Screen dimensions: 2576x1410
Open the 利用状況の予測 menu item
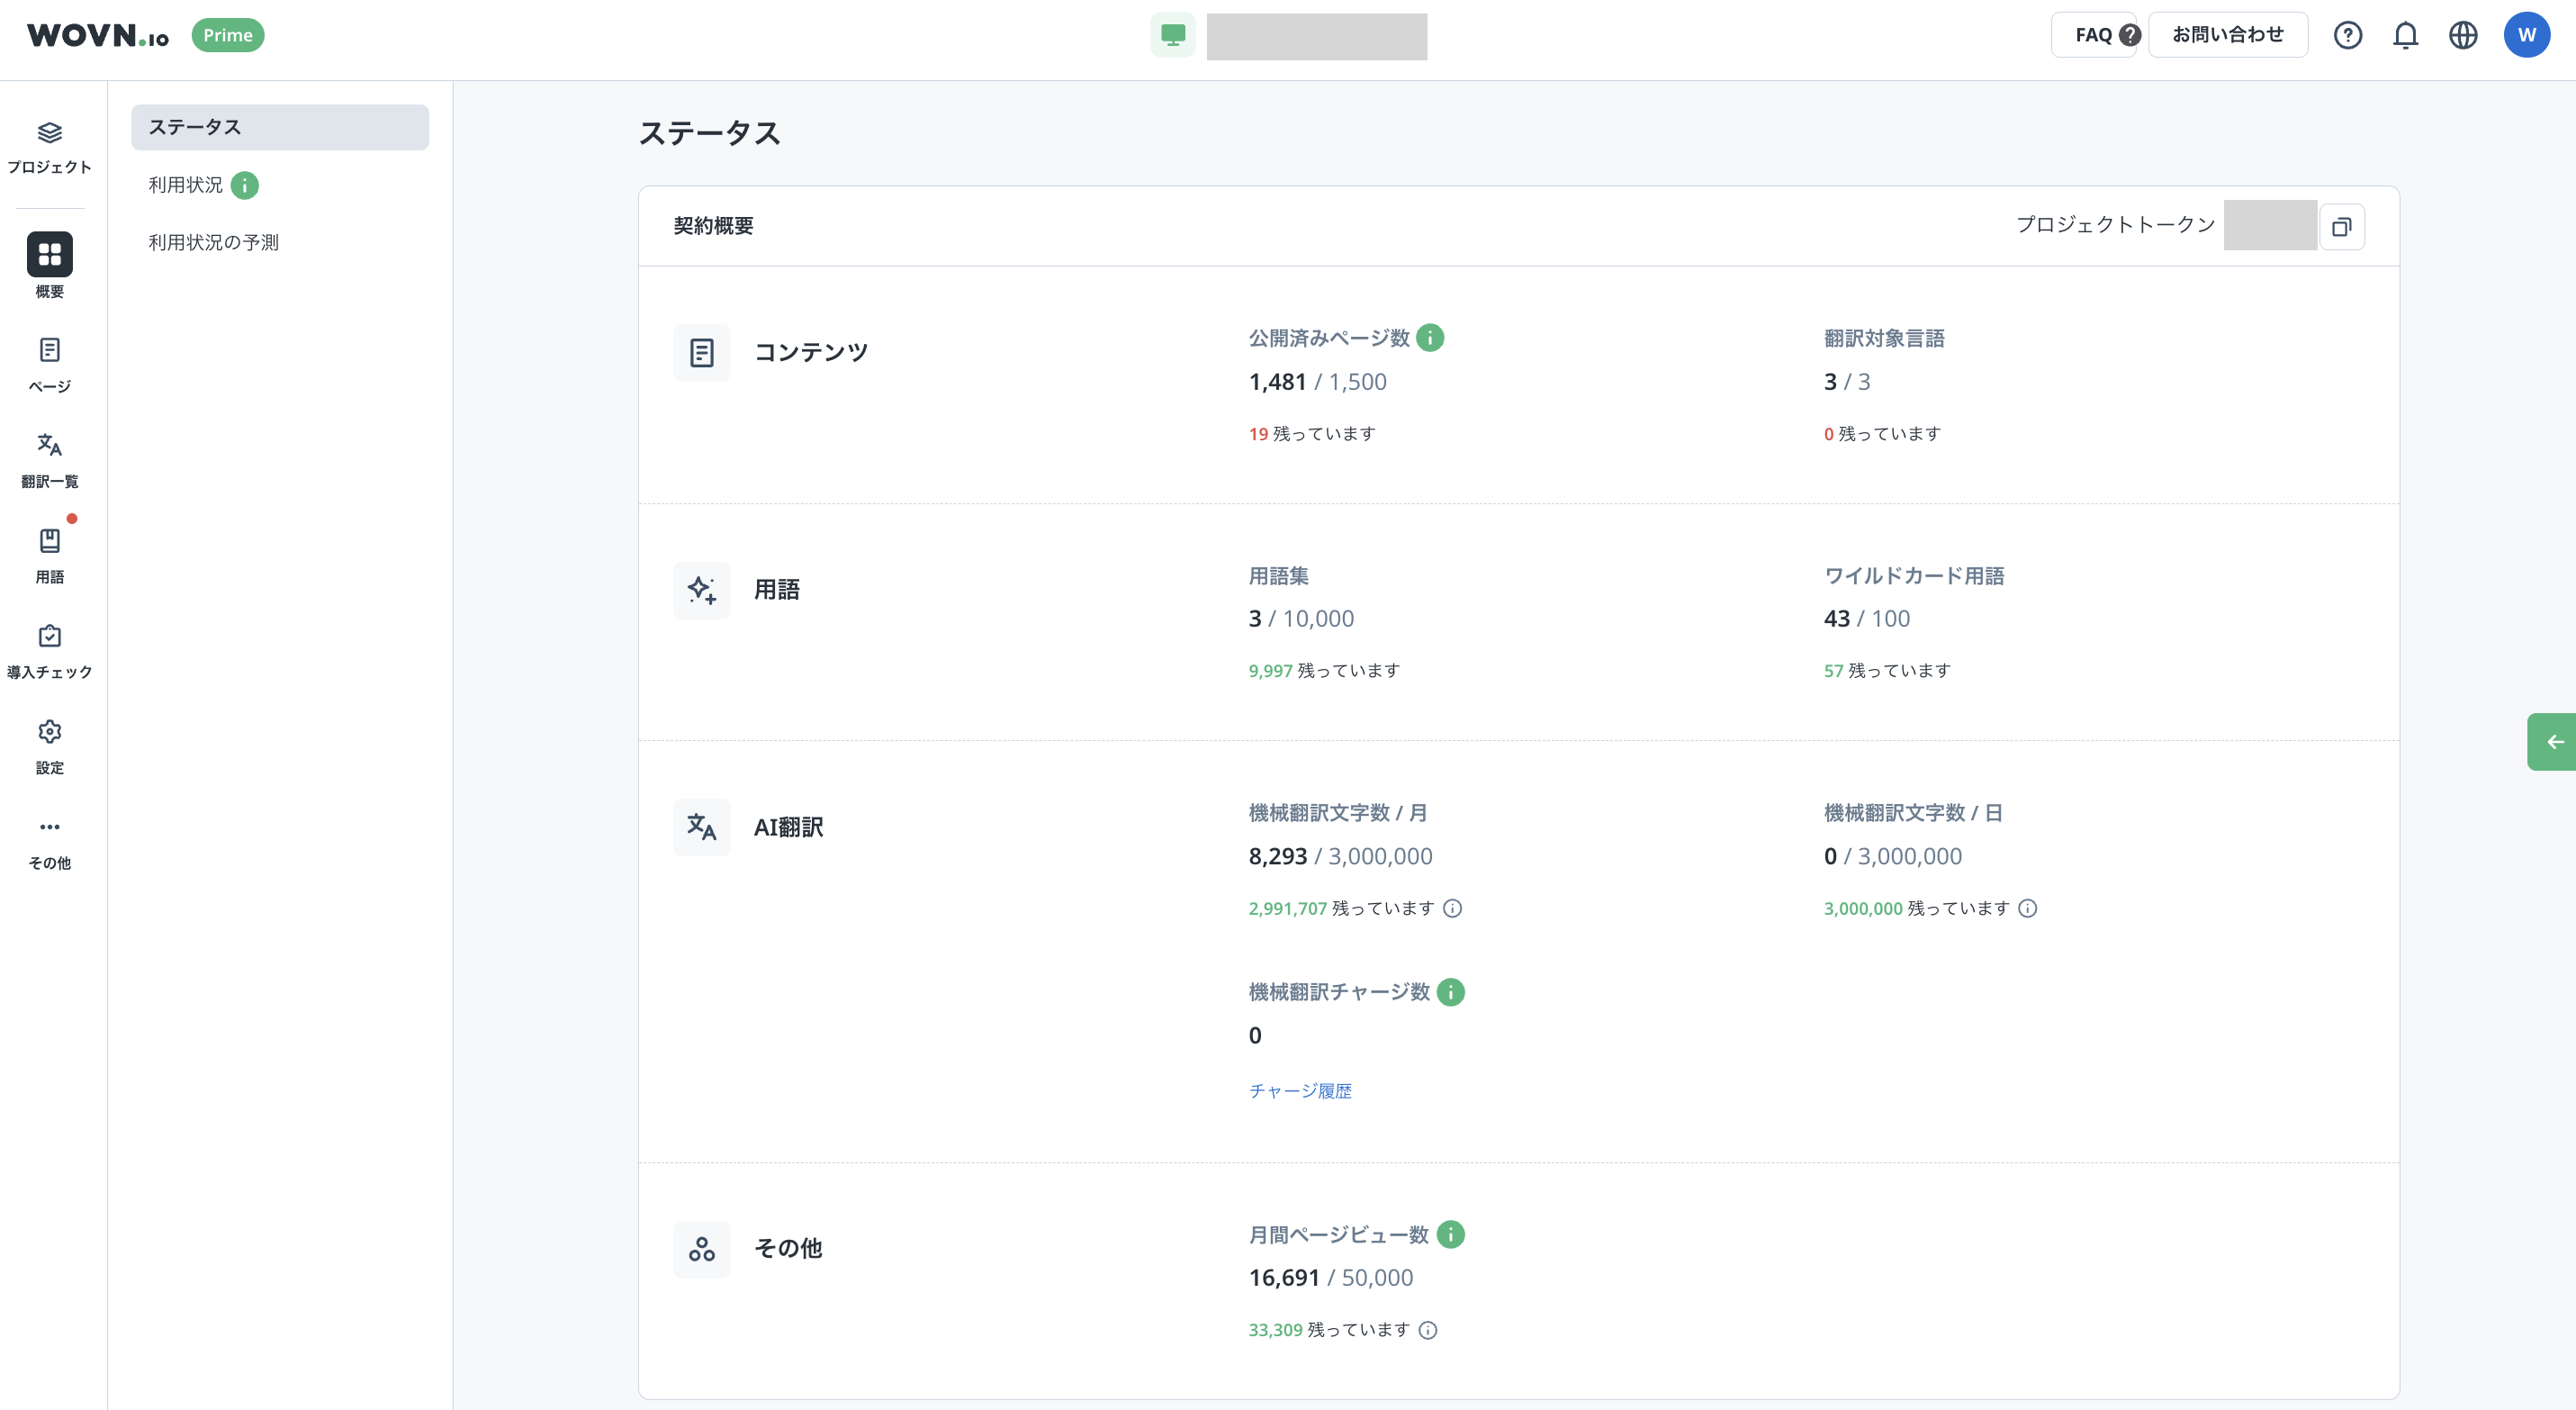pos(213,241)
